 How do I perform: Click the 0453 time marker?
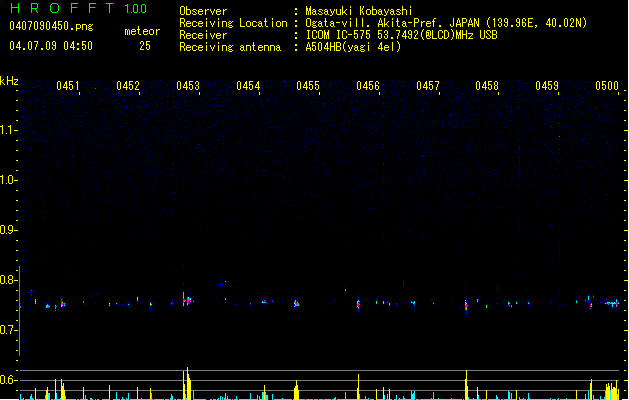[188, 86]
